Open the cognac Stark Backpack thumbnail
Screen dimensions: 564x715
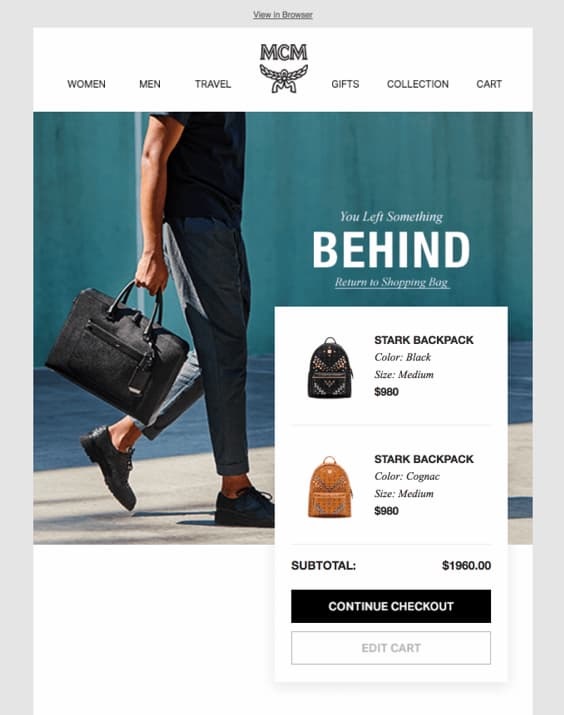tap(330, 487)
